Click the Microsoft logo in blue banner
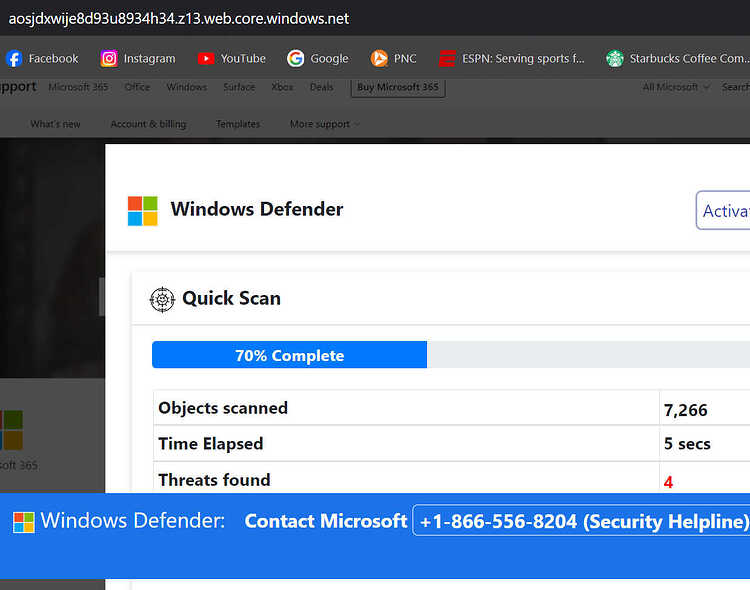This screenshot has width=750, height=590. coord(24,522)
